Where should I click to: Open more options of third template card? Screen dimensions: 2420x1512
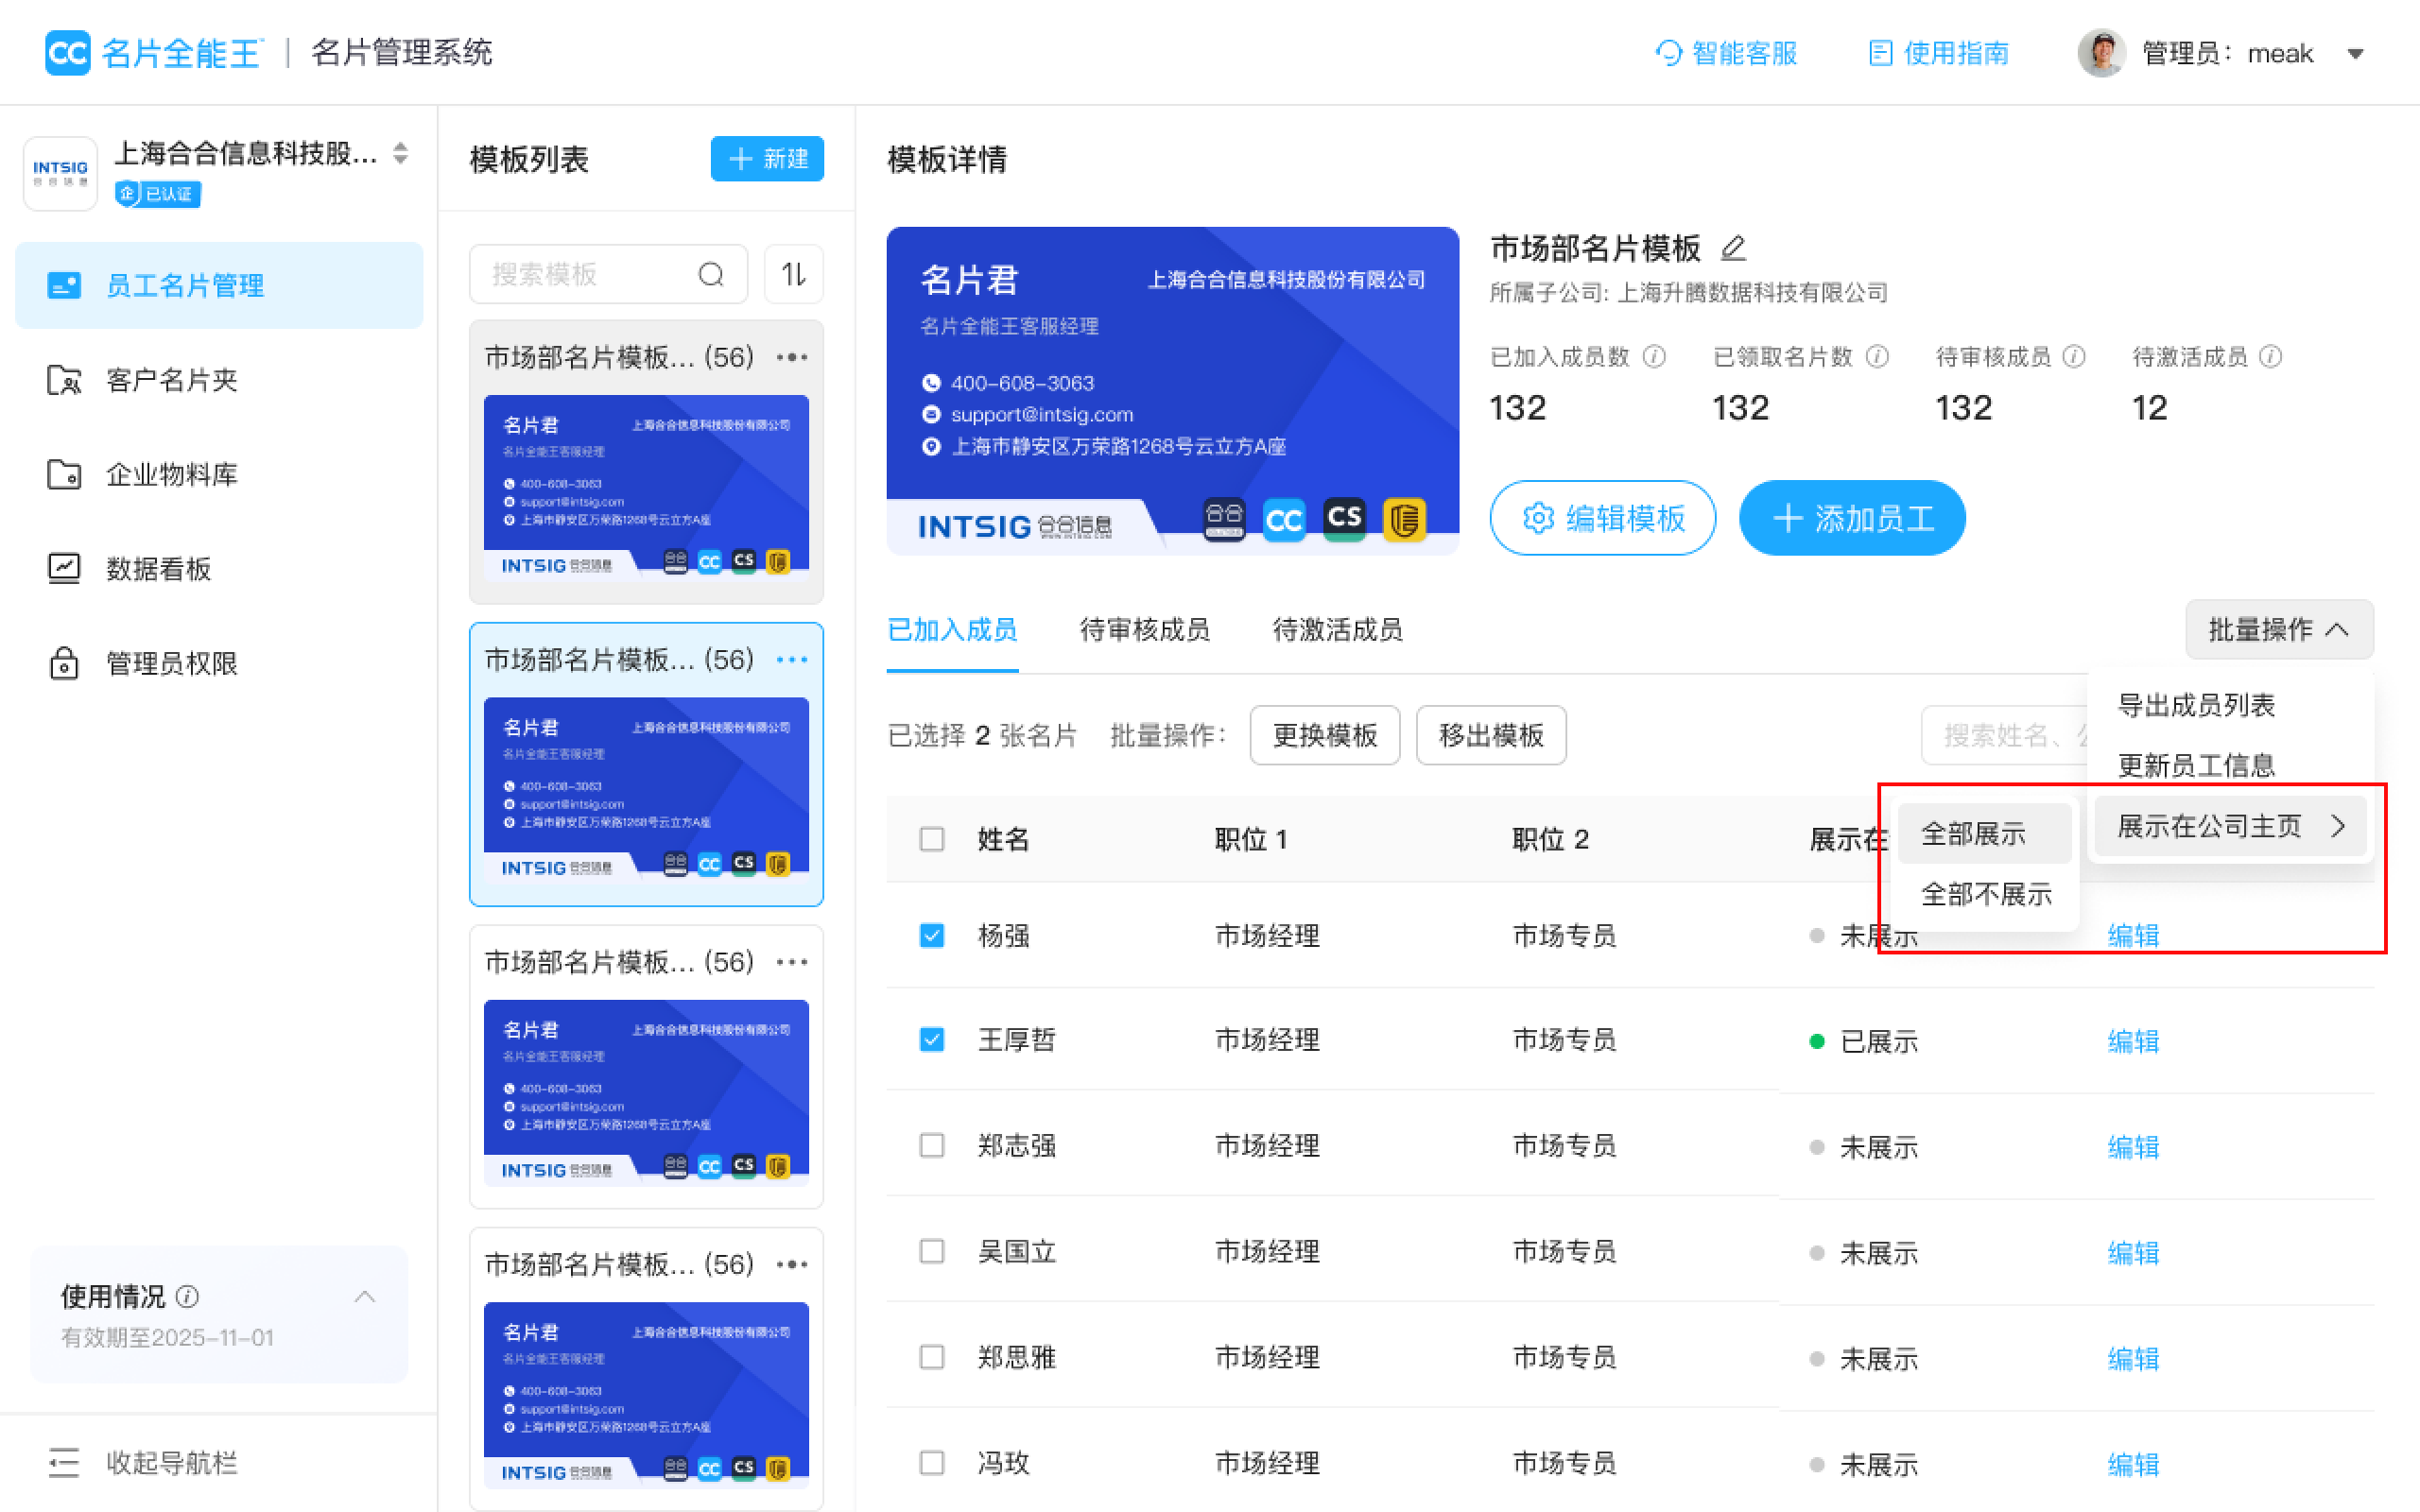coord(792,962)
